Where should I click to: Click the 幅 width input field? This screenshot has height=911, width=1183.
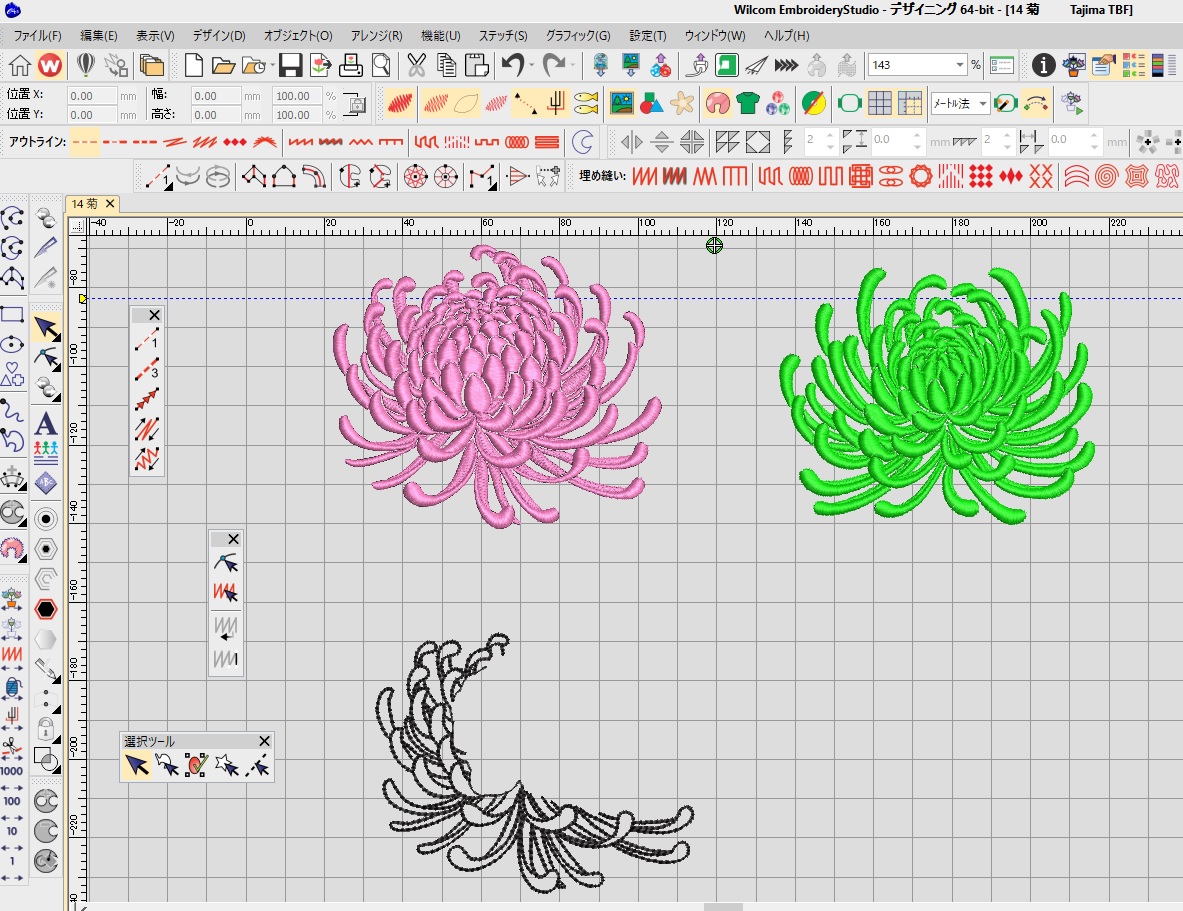tap(215, 96)
